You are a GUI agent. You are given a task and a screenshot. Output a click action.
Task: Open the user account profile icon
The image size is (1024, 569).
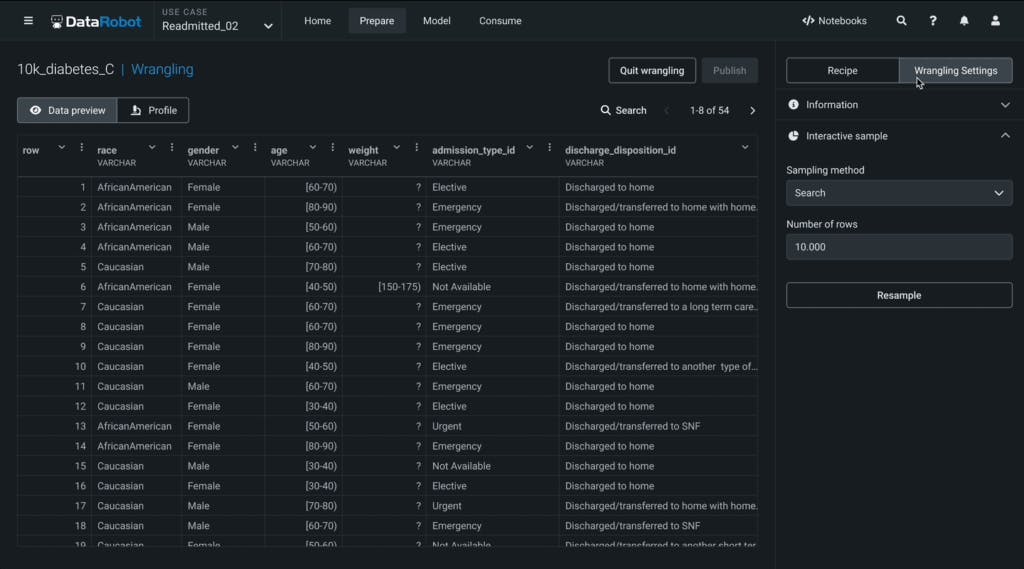click(x=995, y=21)
